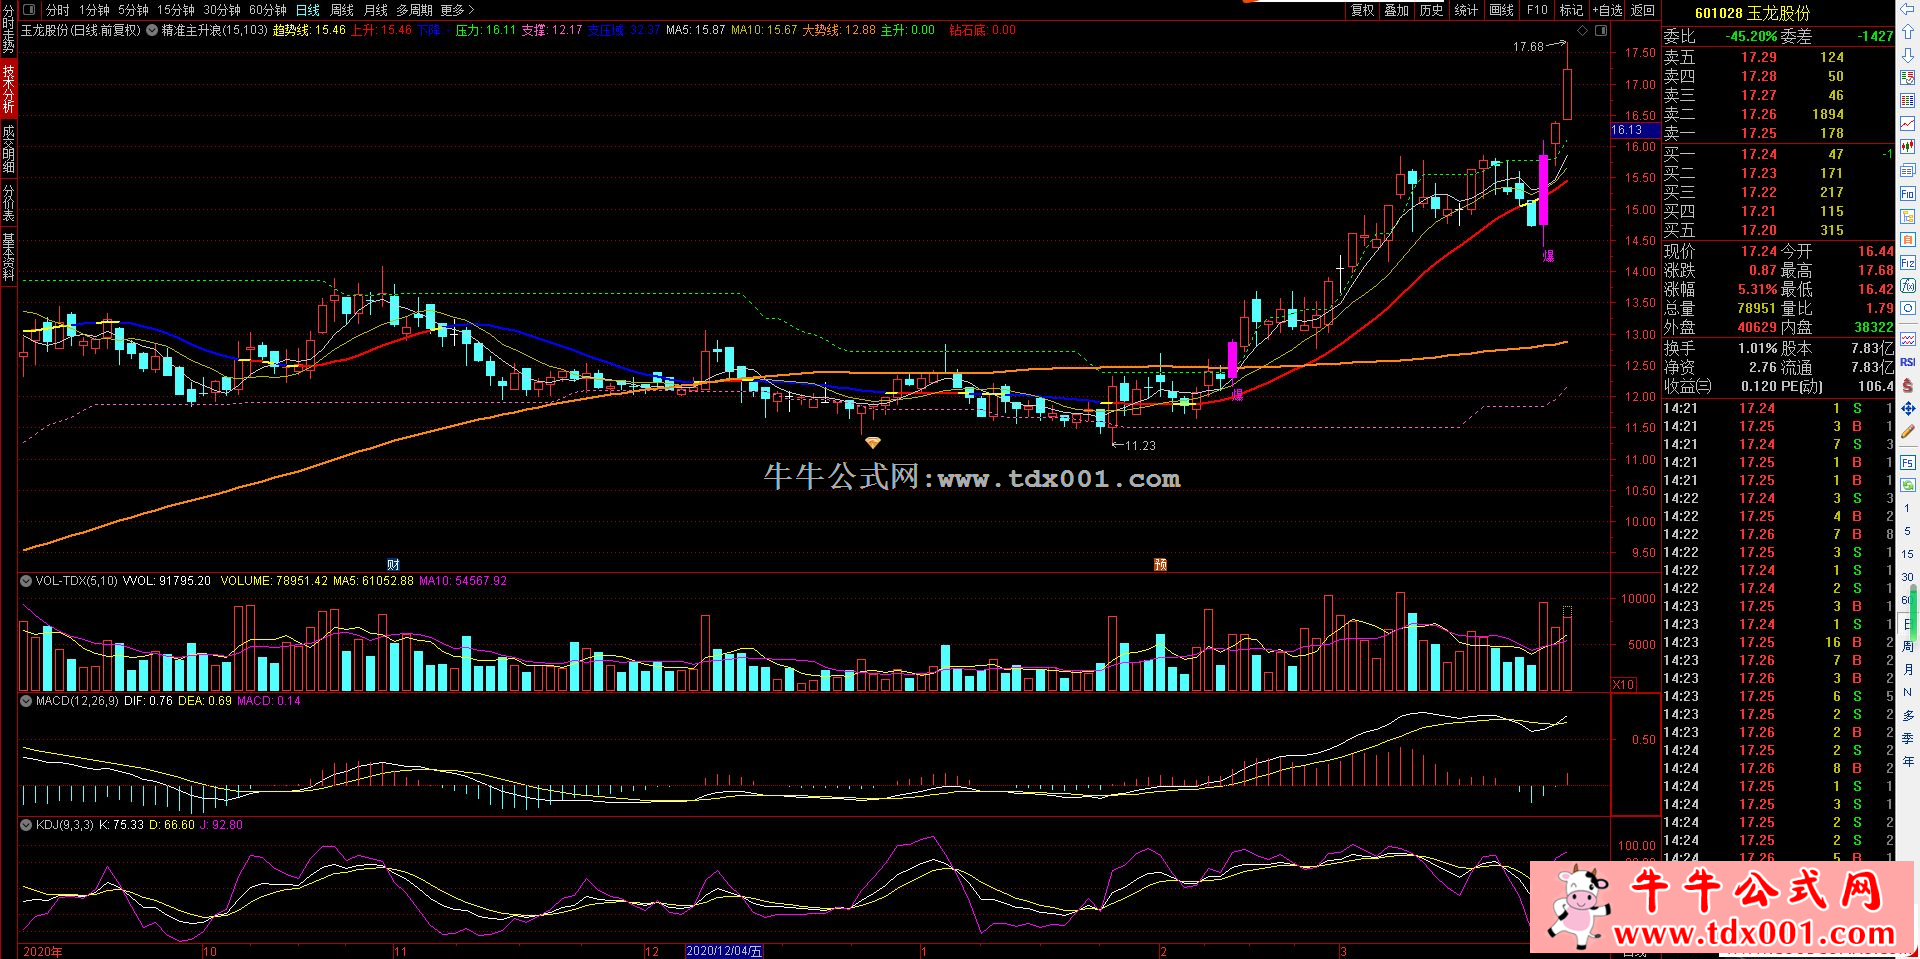This screenshot has height=959, width=1920.
Task: Click the red dollar sign icon
Action: pos(1908,385)
